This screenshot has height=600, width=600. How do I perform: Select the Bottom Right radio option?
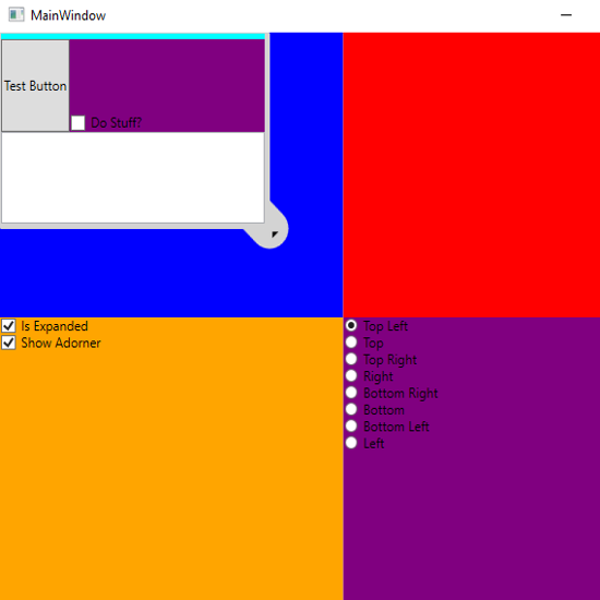pos(351,393)
